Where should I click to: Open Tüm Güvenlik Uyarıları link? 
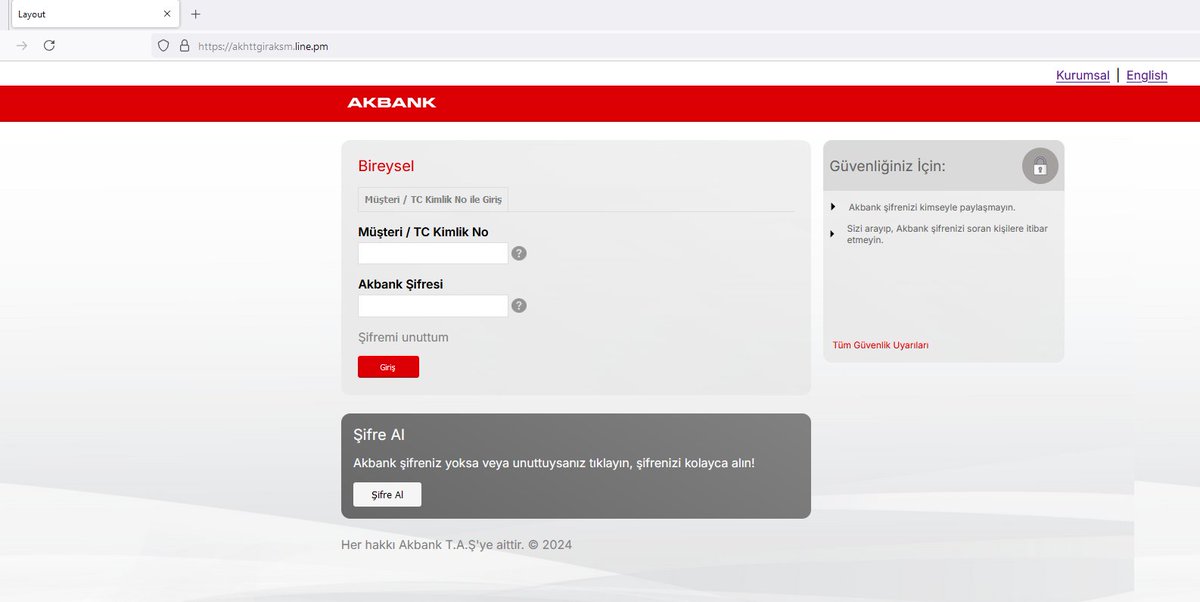point(881,345)
